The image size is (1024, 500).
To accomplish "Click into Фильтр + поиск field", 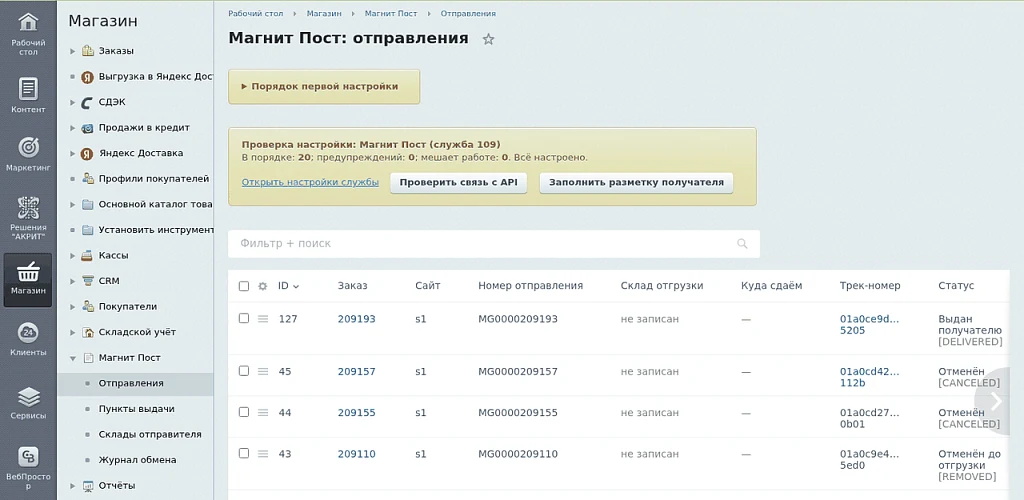I will click(x=494, y=243).
